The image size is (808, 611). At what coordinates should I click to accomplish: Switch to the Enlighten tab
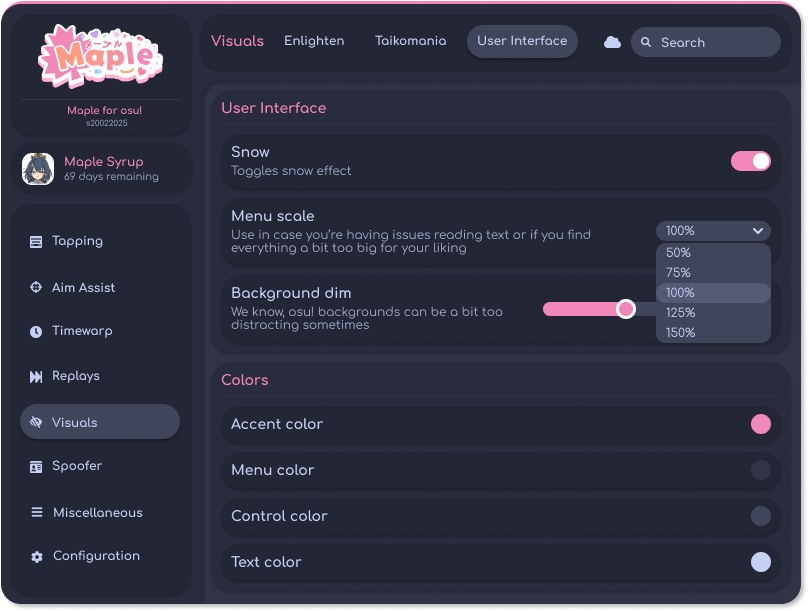(313, 41)
